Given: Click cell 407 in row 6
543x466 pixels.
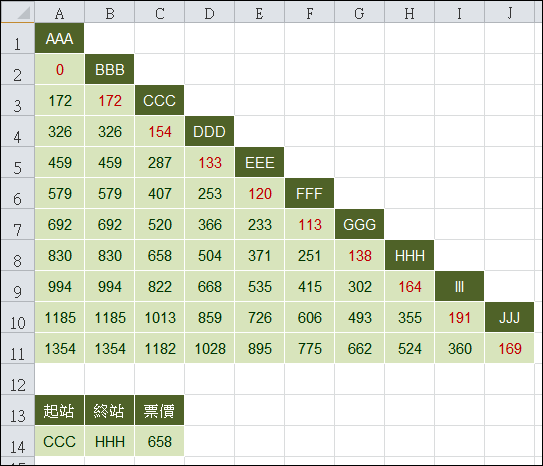Looking at the screenshot, I should [x=160, y=193].
